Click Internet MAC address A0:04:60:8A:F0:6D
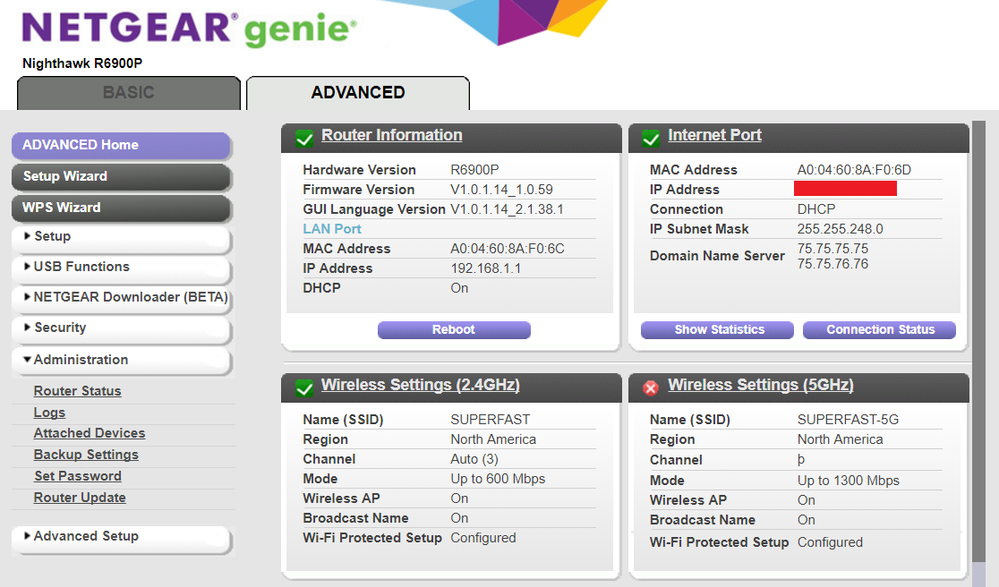 (x=854, y=170)
